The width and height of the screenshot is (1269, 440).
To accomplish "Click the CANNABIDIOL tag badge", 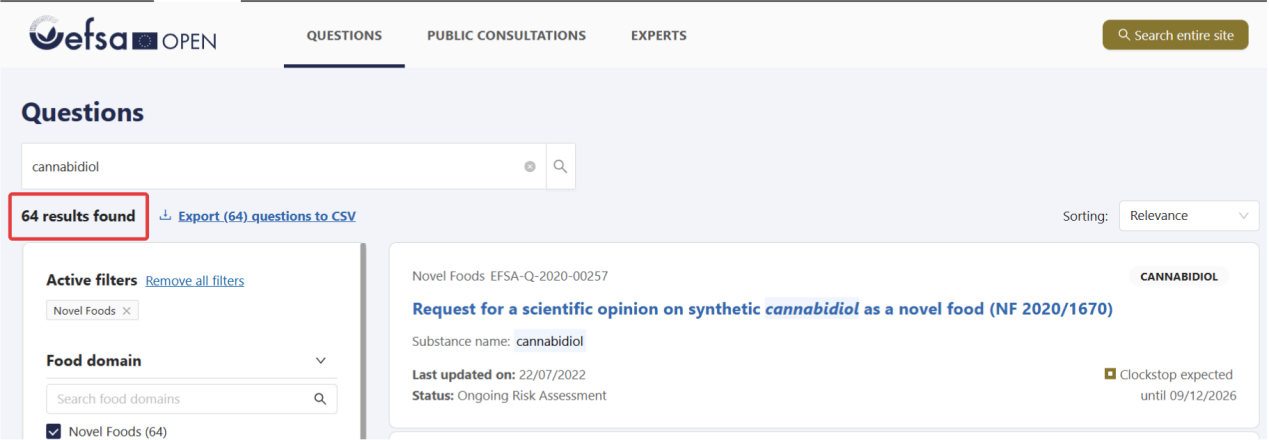I will 1178,277.
